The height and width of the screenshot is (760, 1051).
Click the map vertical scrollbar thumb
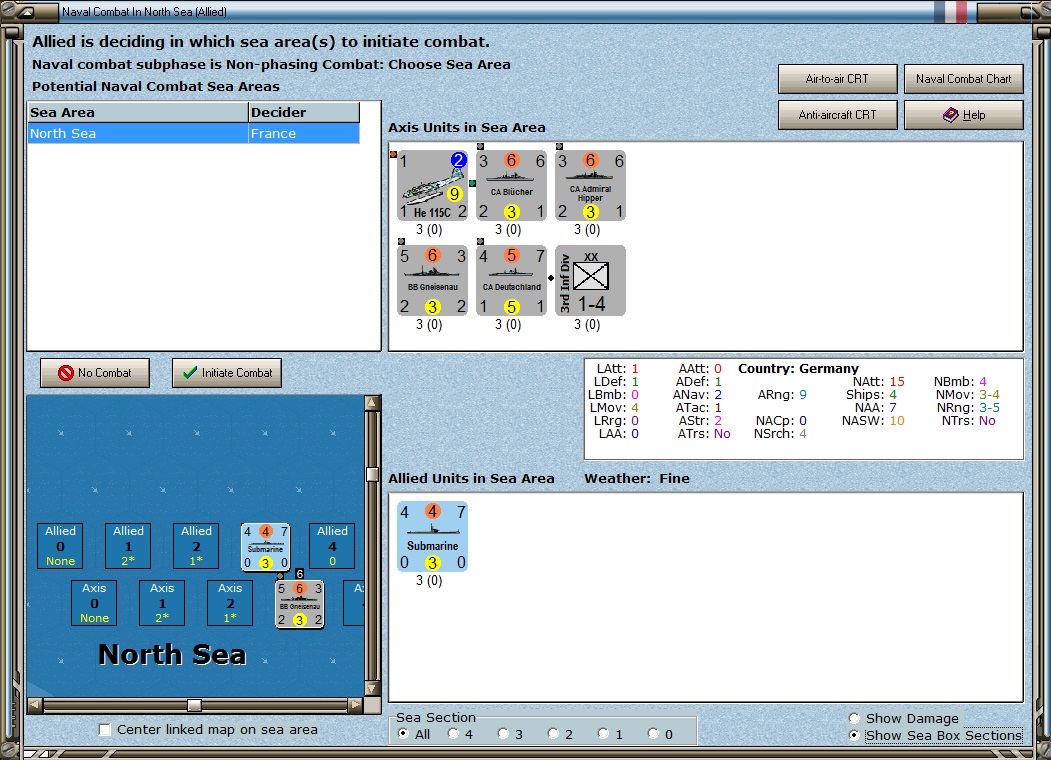373,474
